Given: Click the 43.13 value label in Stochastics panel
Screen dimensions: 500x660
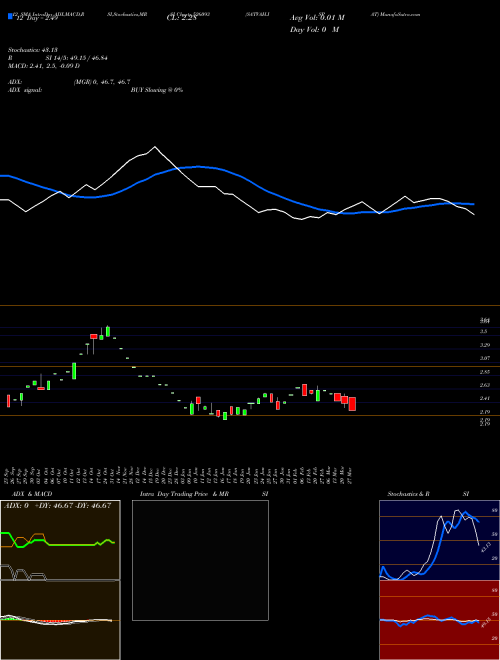Looking at the screenshot, I should click(484, 547).
